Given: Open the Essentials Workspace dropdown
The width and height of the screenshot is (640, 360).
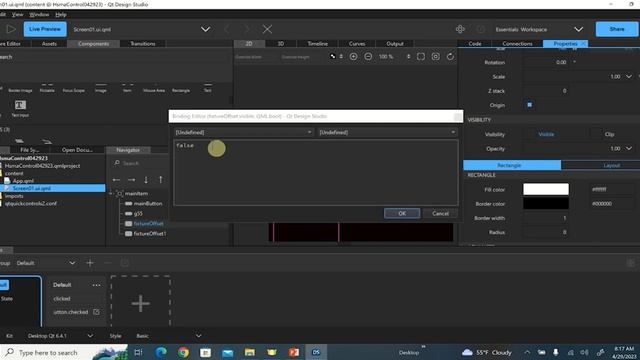Looking at the screenshot, I should click(x=578, y=29).
